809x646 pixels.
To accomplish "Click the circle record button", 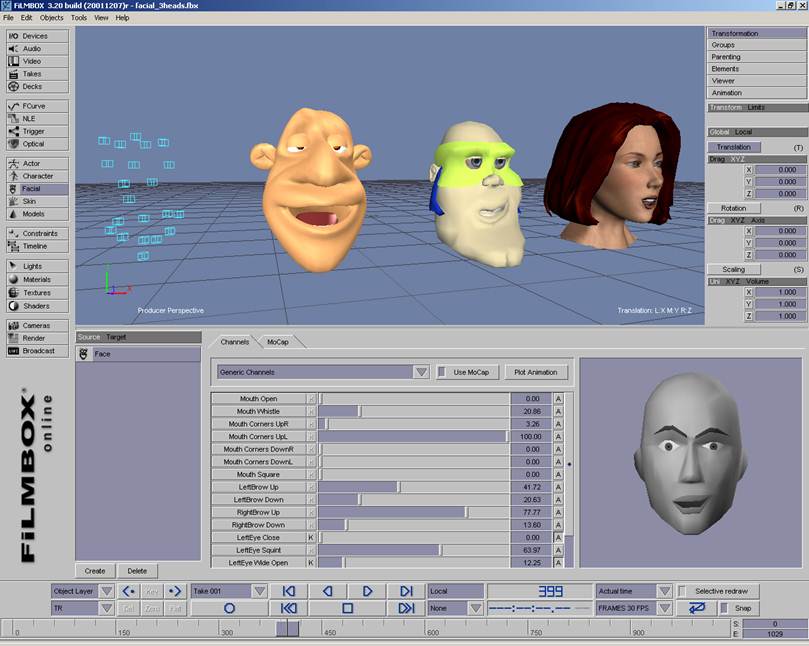I will click(x=230, y=608).
